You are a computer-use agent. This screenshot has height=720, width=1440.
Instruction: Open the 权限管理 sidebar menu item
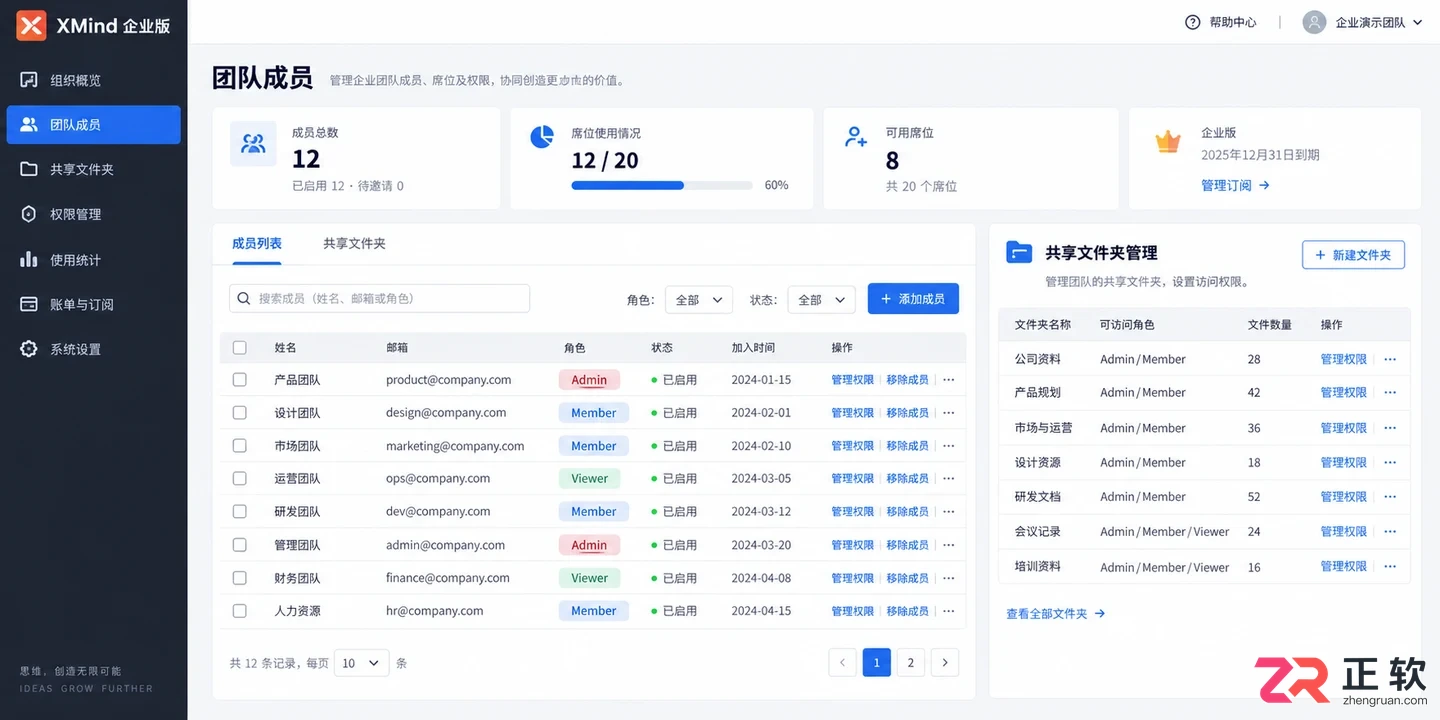point(94,214)
